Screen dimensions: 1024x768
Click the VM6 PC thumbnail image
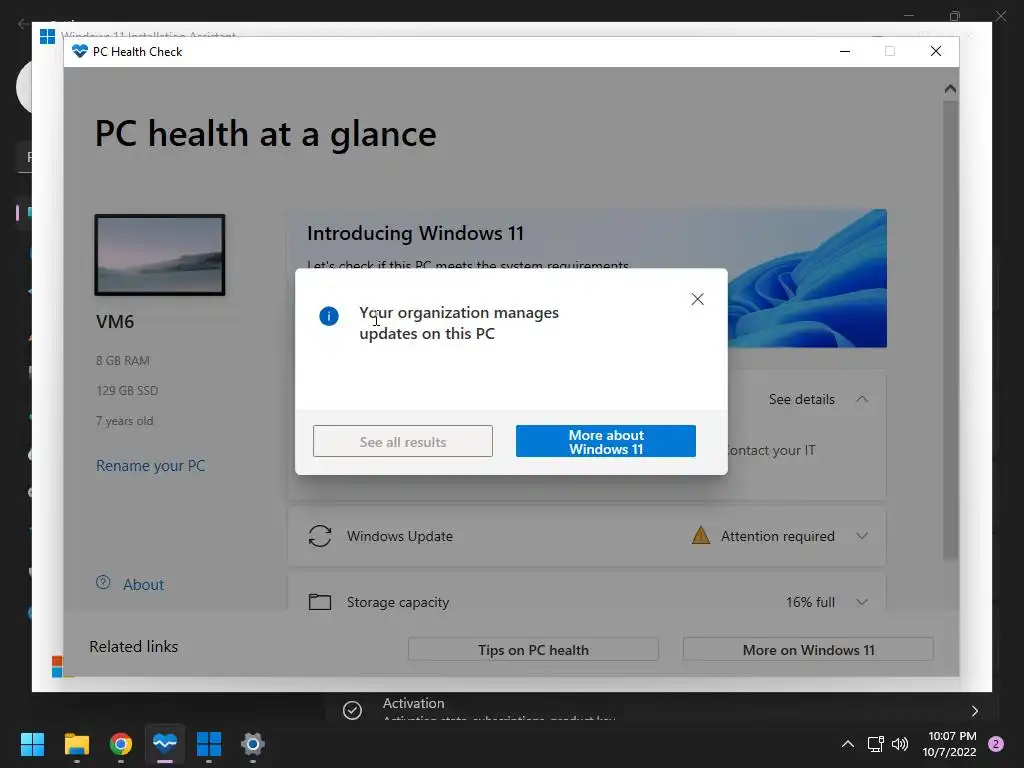coord(160,255)
